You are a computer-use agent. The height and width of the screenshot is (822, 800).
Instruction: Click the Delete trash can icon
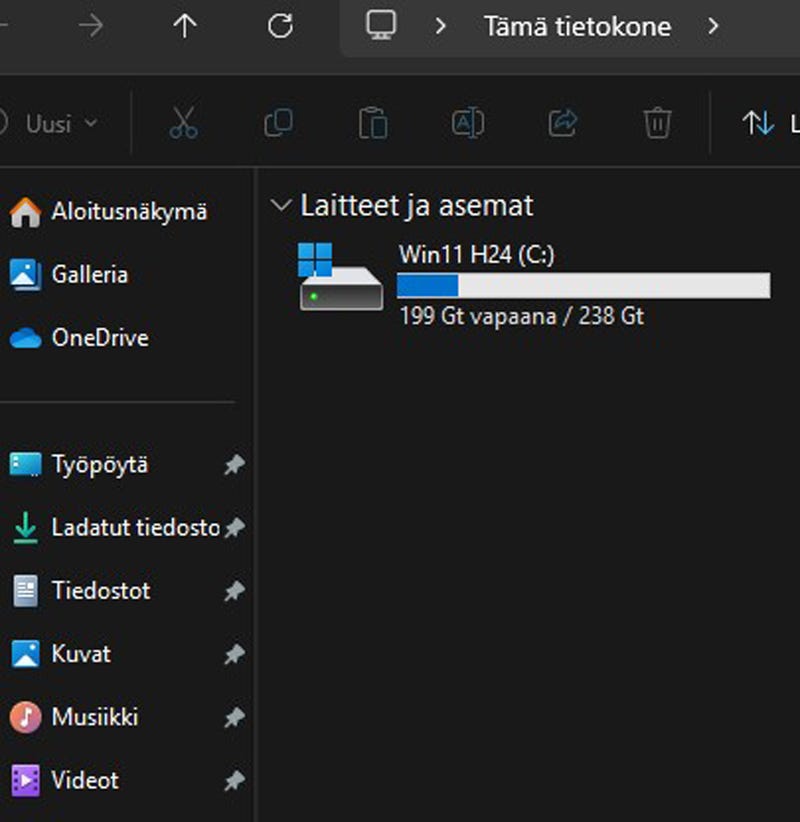coord(657,123)
